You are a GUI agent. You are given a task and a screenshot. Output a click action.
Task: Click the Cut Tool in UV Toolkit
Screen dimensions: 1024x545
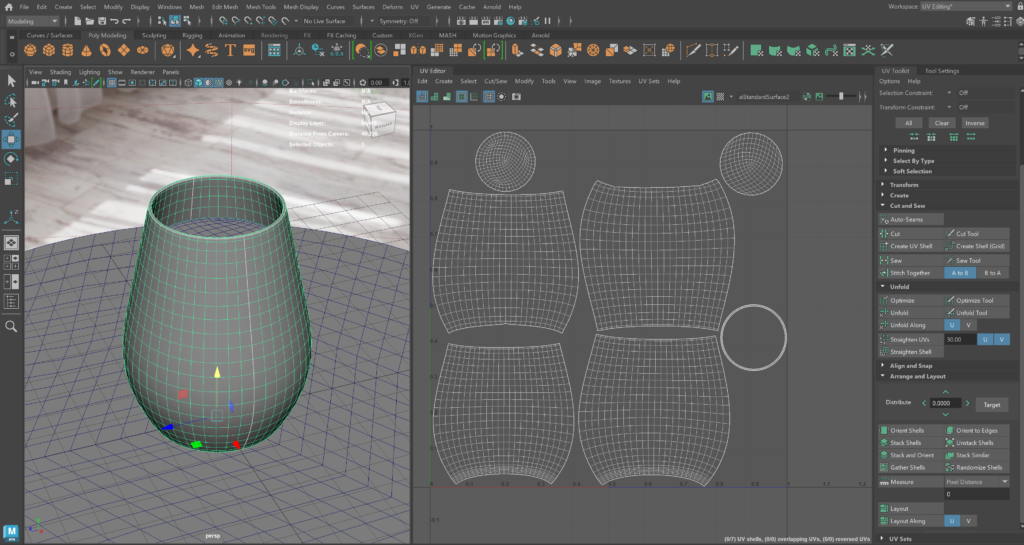977,234
